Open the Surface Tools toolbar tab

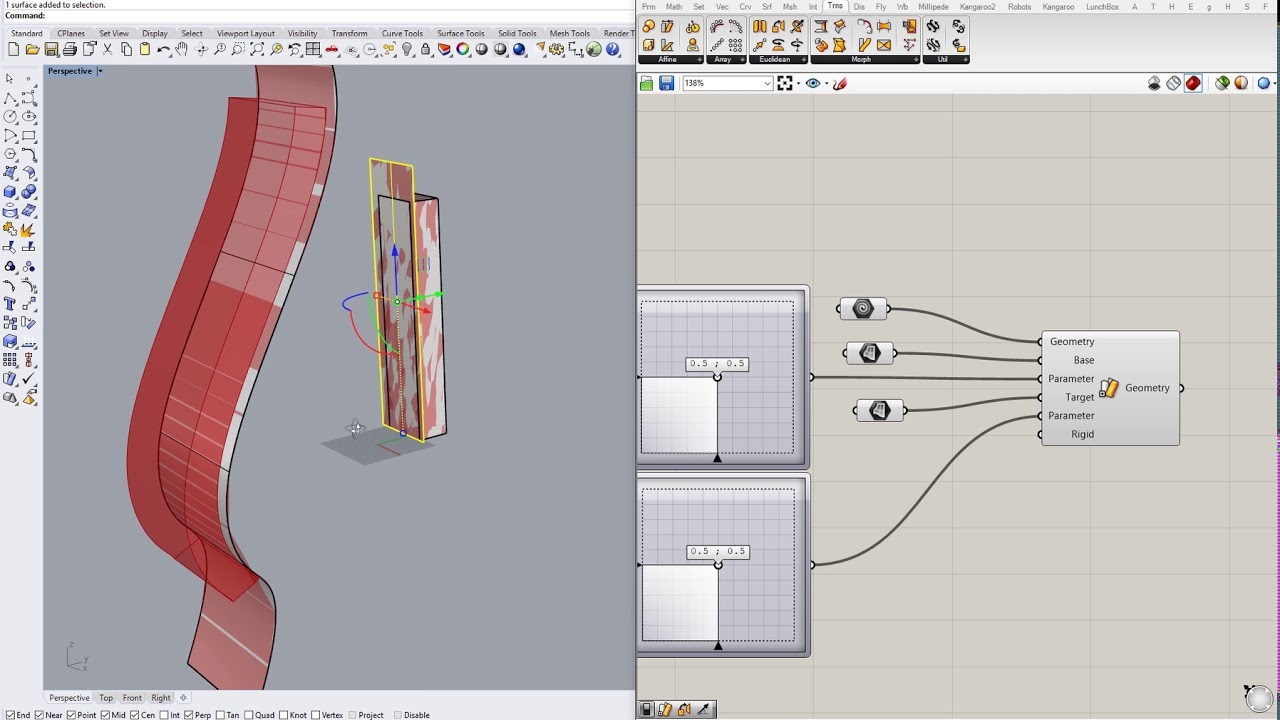(460, 33)
